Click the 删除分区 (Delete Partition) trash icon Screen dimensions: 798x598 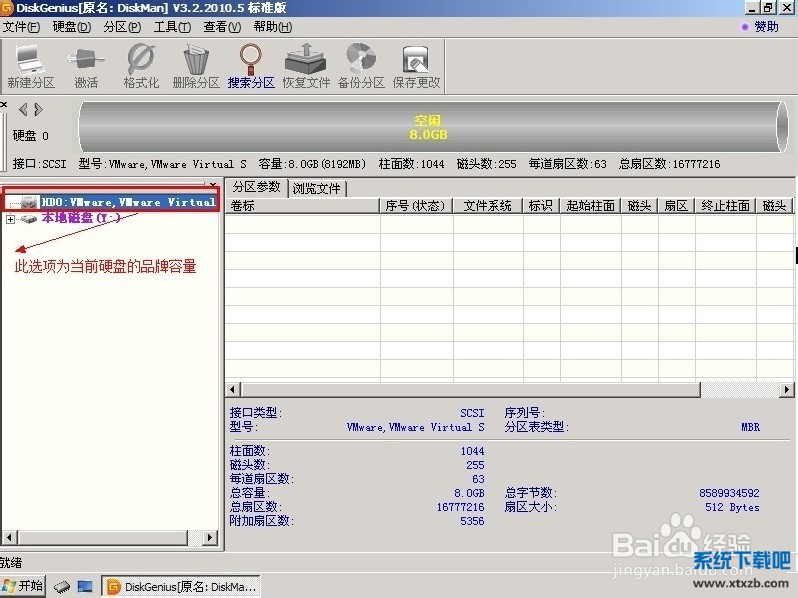[196, 66]
